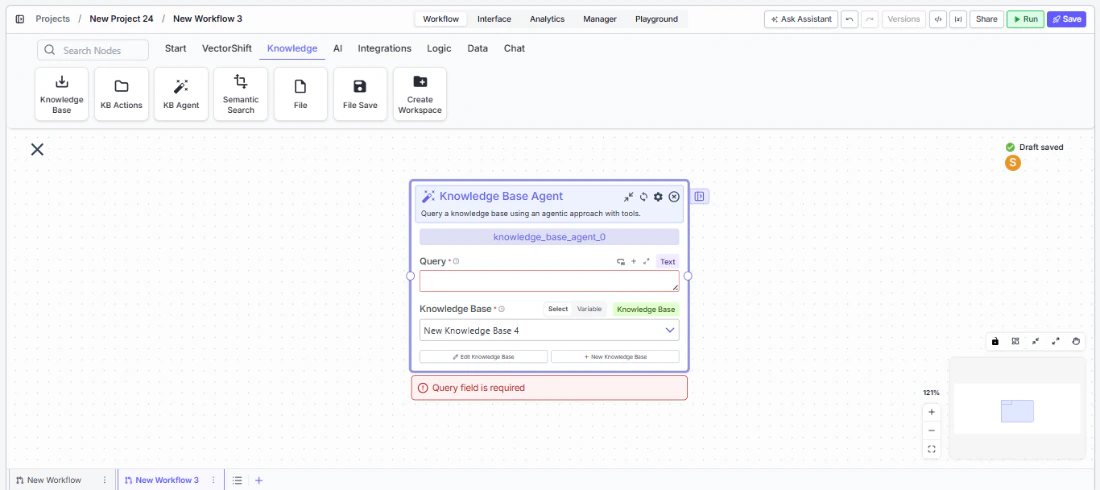This screenshot has width=1100, height=490.
Task: Open the New Knowledge Base 4 dropdown
Action: coord(549,330)
